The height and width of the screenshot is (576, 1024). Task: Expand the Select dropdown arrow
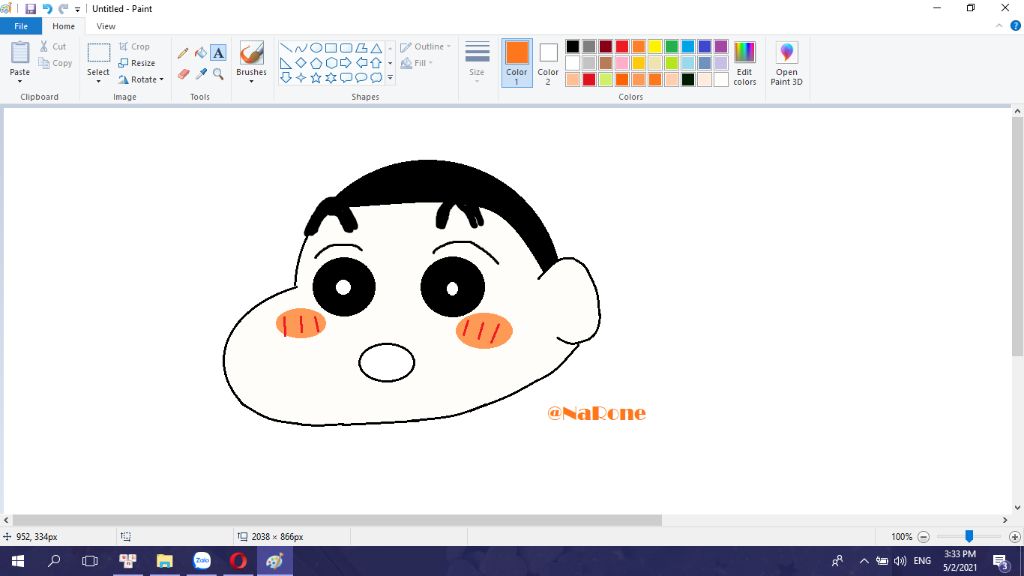point(99,82)
